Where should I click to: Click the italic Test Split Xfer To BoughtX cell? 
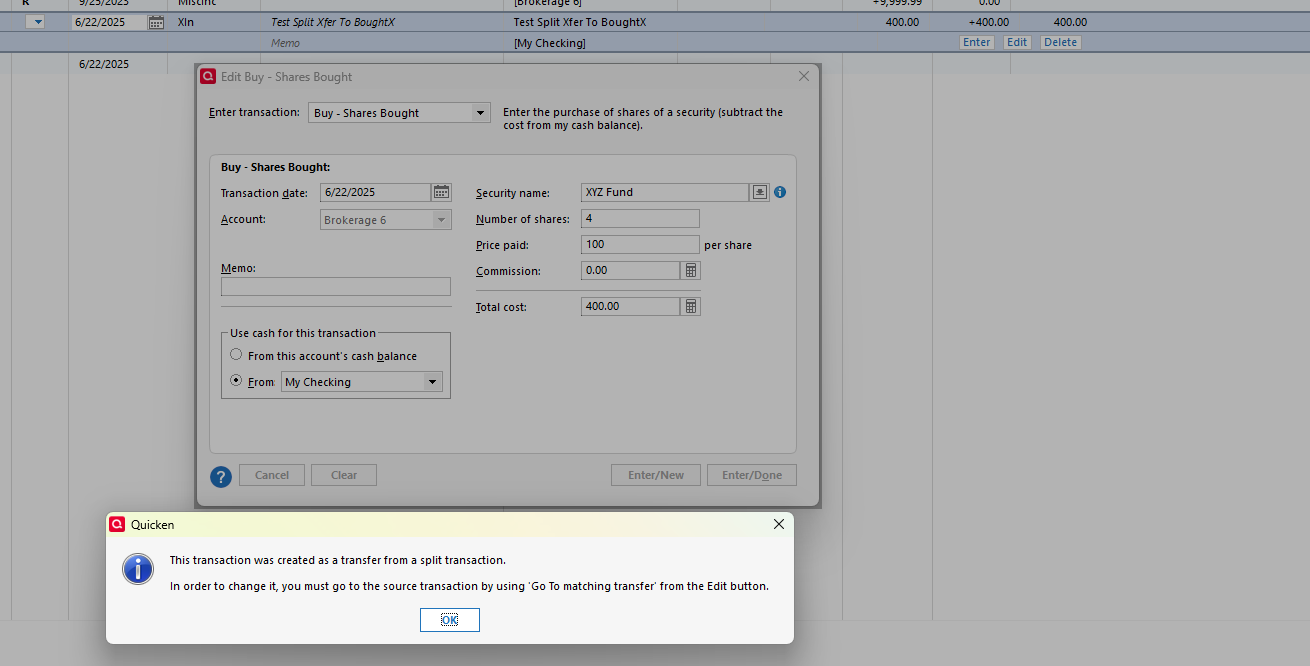333,22
